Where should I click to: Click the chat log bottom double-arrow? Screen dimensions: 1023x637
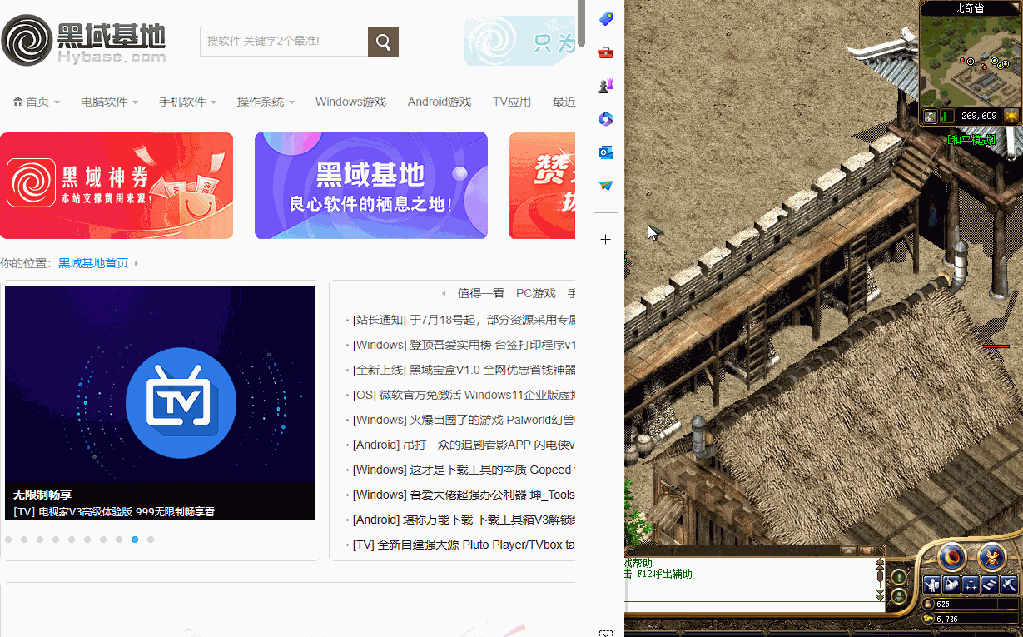coord(879,595)
